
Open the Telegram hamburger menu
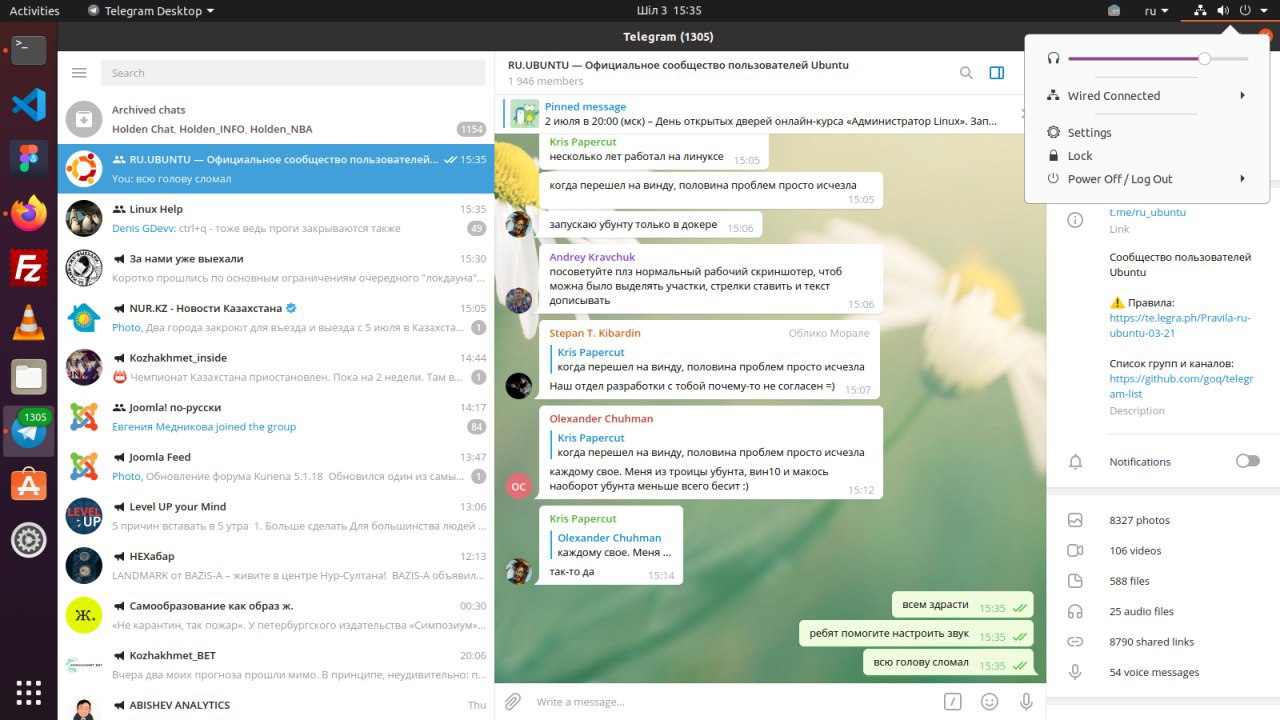pos(80,73)
